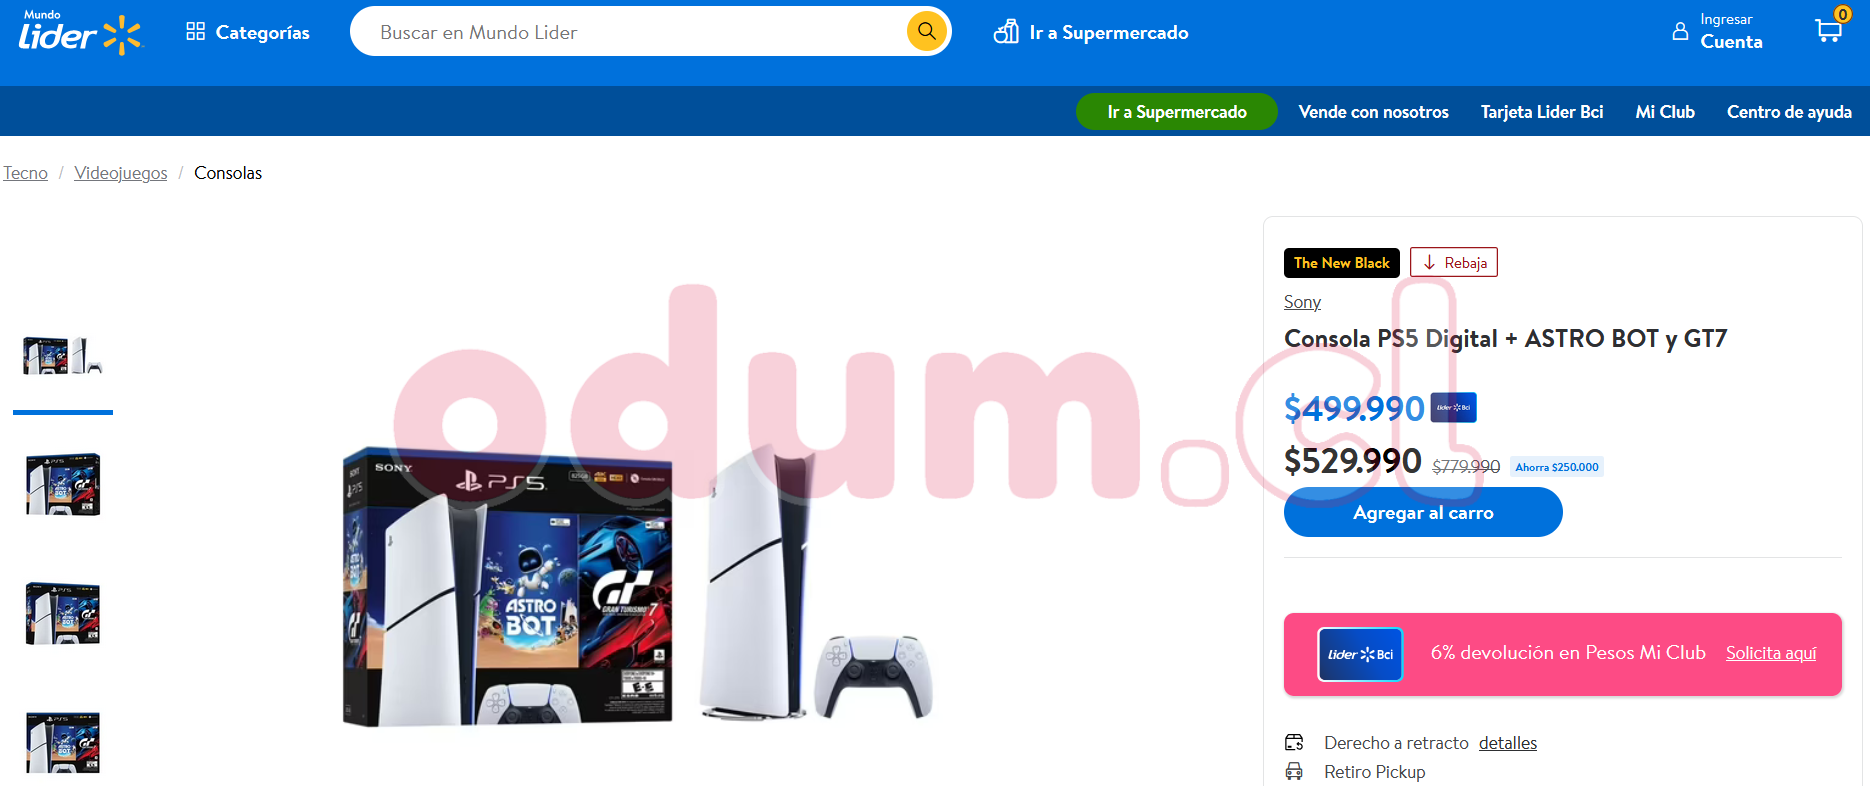Select the second product thumbnail
The height and width of the screenshot is (786, 1870).
pos(63,484)
